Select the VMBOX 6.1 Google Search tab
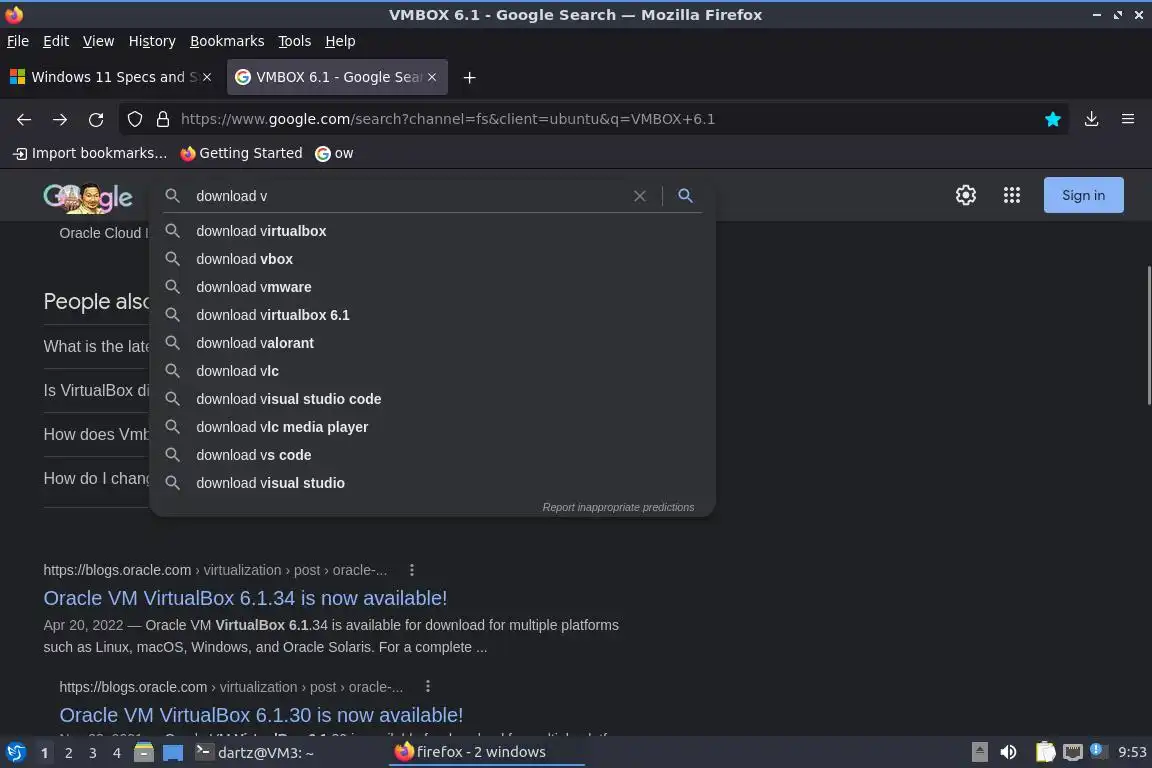 point(337,77)
